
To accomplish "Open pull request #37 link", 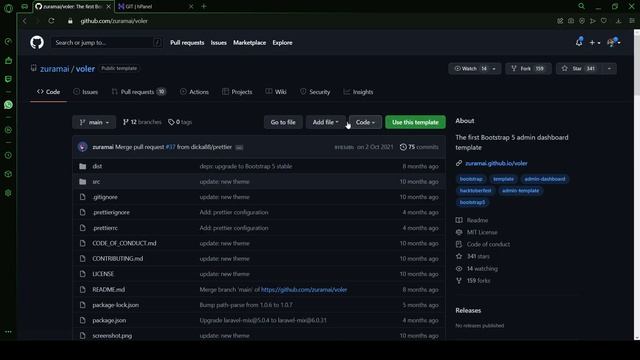I will pyautogui.click(x=170, y=147).
